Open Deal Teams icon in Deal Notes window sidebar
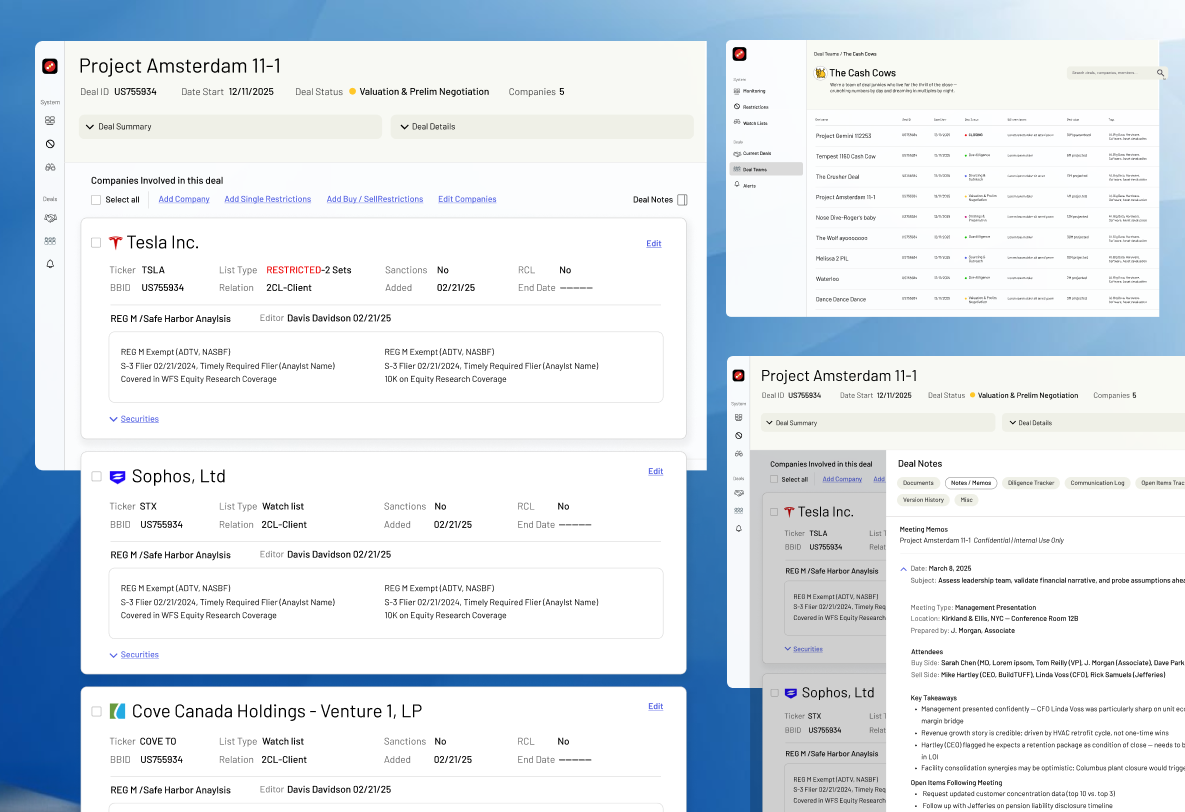This screenshot has width=1185, height=812. 738,511
